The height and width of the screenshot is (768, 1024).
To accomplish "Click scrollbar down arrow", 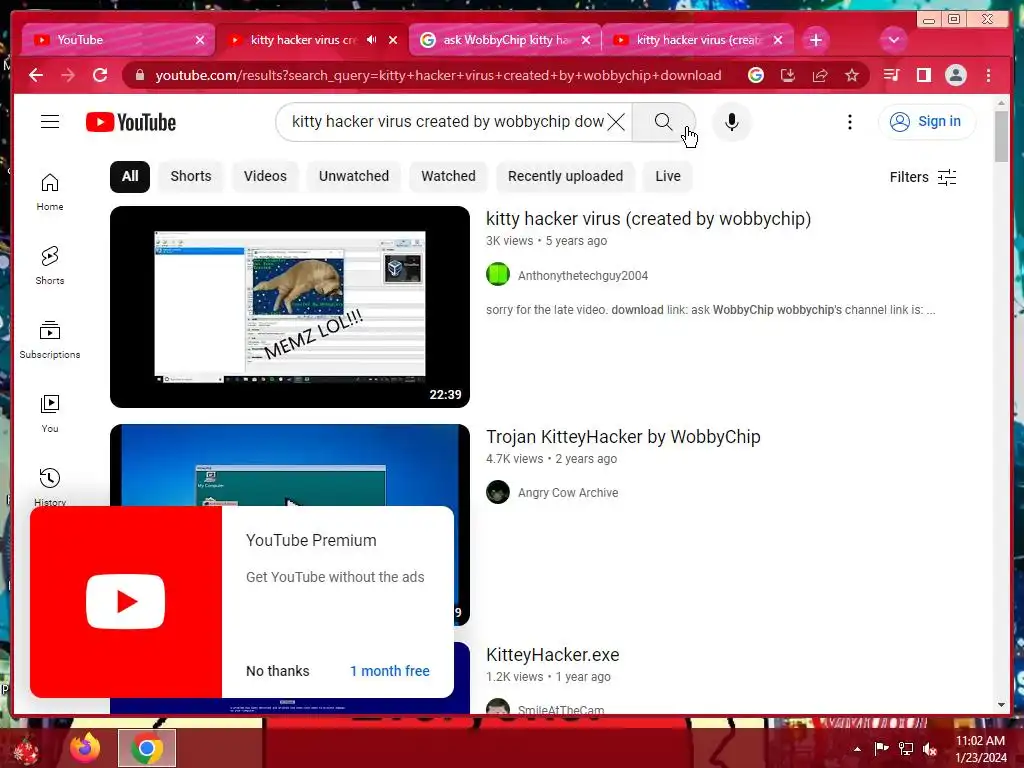I will tap(1002, 705).
